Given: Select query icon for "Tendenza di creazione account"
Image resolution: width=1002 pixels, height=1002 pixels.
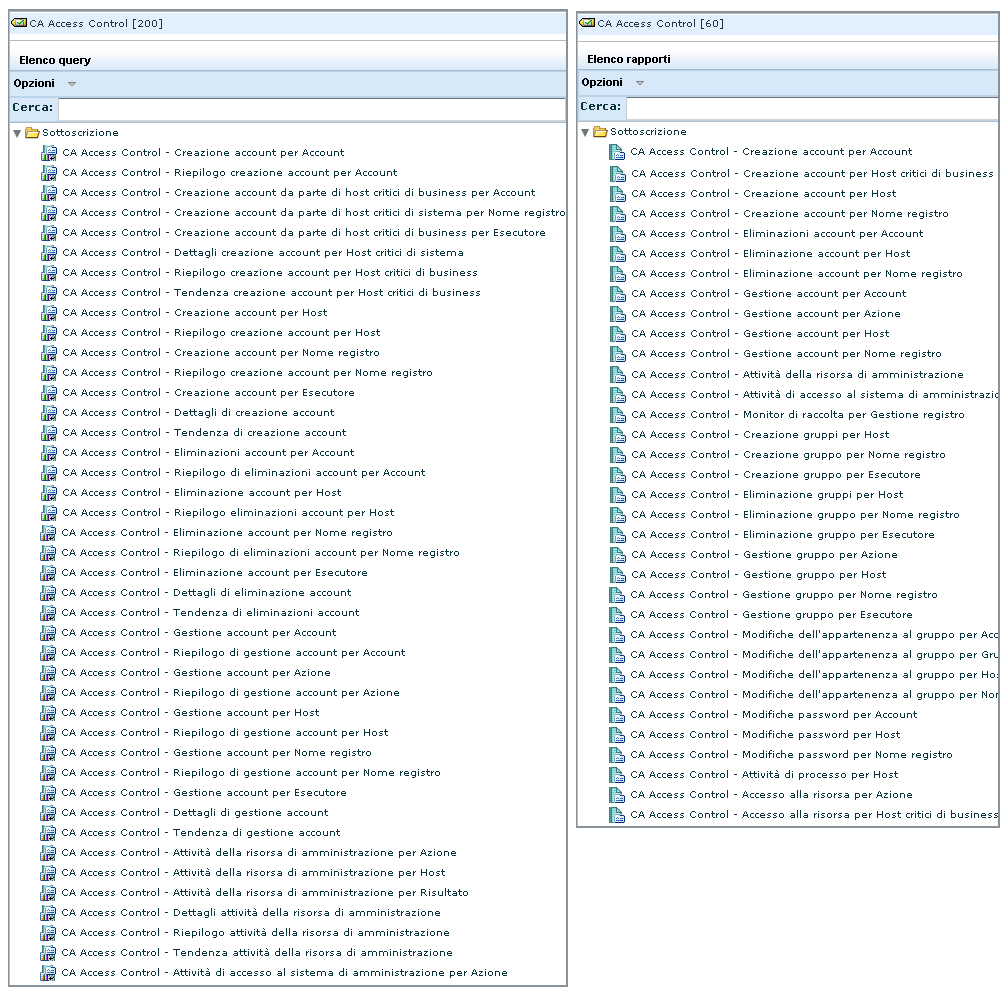Looking at the screenshot, I should point(48,432).
